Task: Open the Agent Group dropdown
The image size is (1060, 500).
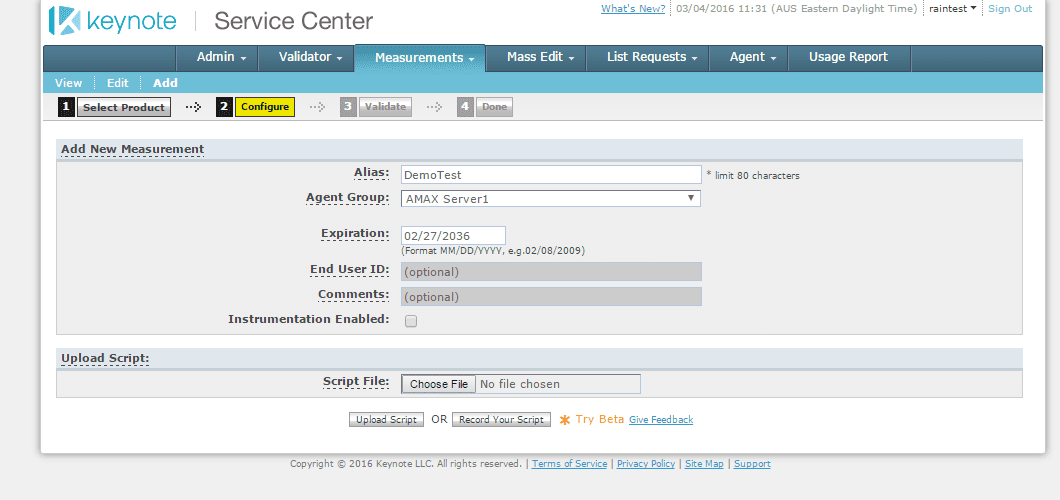Action: 551,199
